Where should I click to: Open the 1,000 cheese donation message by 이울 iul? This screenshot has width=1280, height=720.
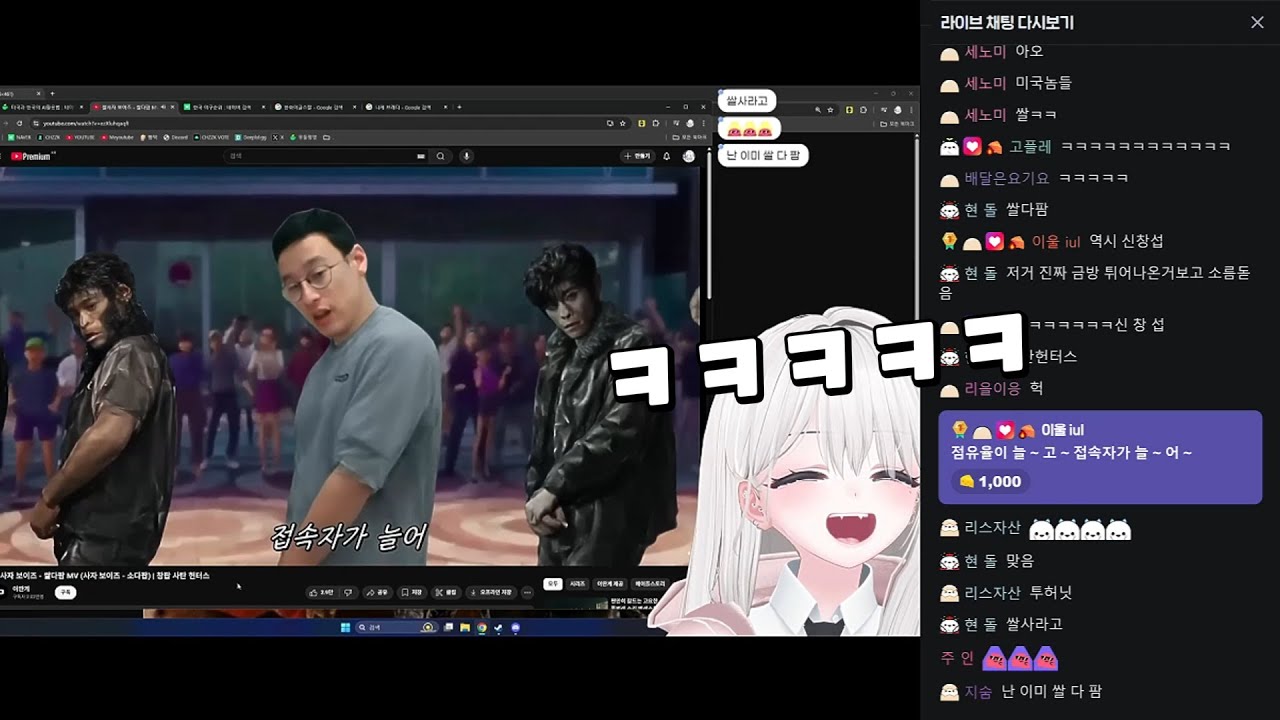(1100, 457)
